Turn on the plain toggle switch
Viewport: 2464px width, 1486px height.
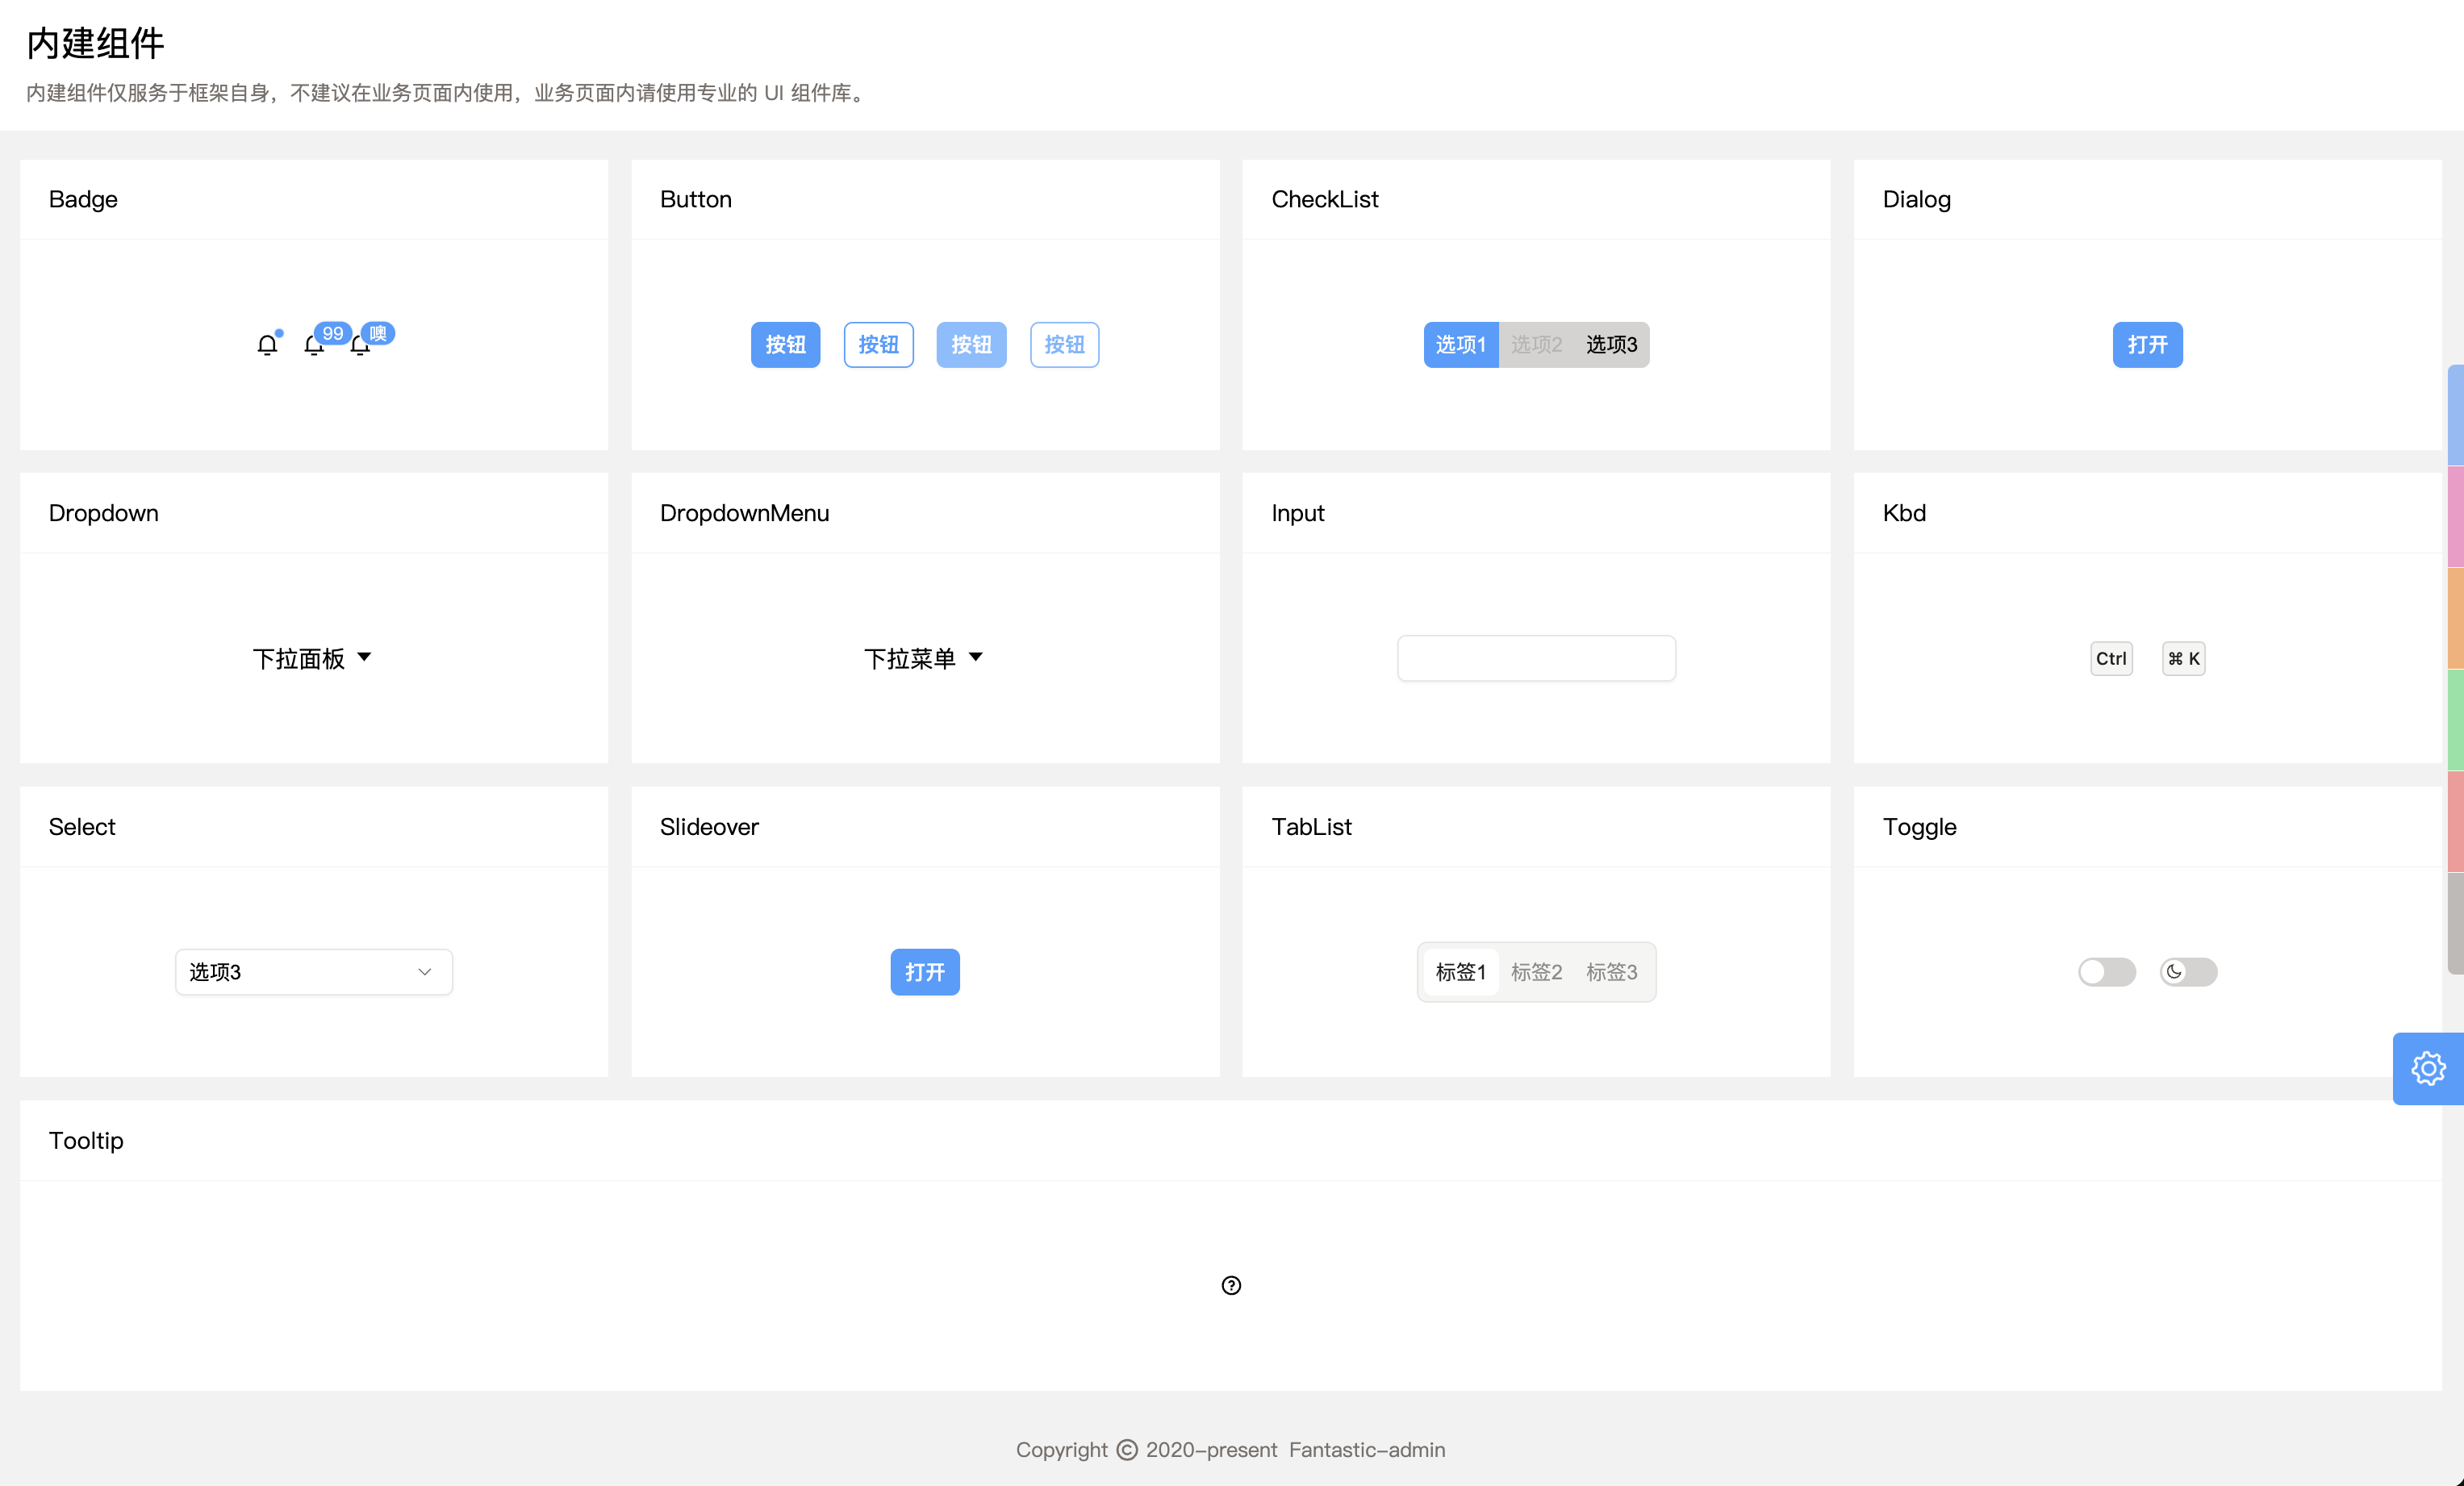point(2107,972)
